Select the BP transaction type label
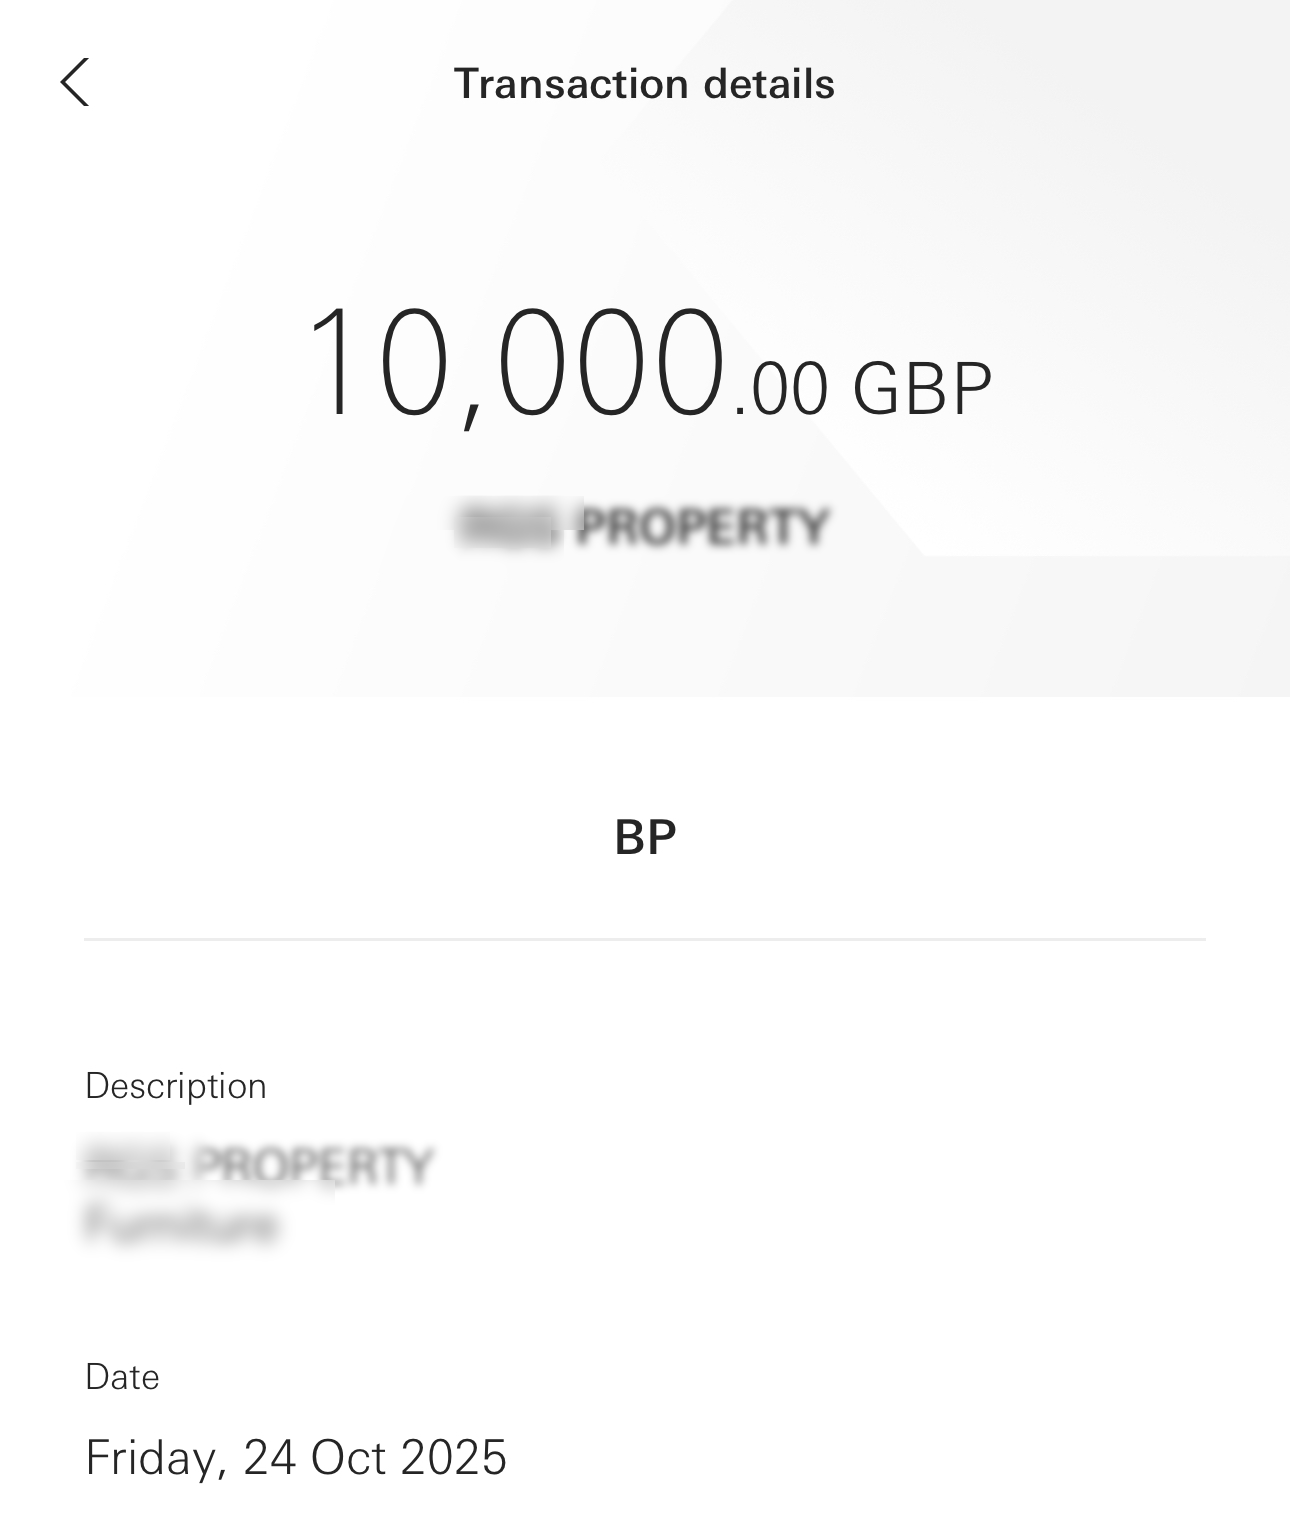Viewport: 1290px width, 1536px height. point(645,837)
